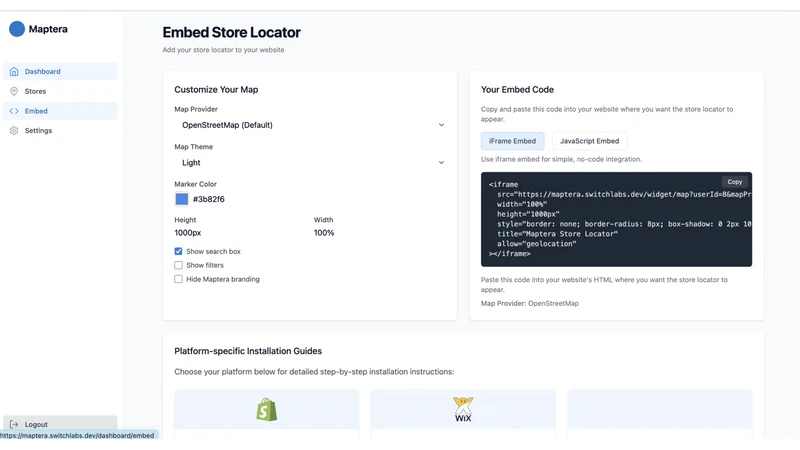Click the Marker Color label
800x450 pixels.
click(x=195, y=184)
